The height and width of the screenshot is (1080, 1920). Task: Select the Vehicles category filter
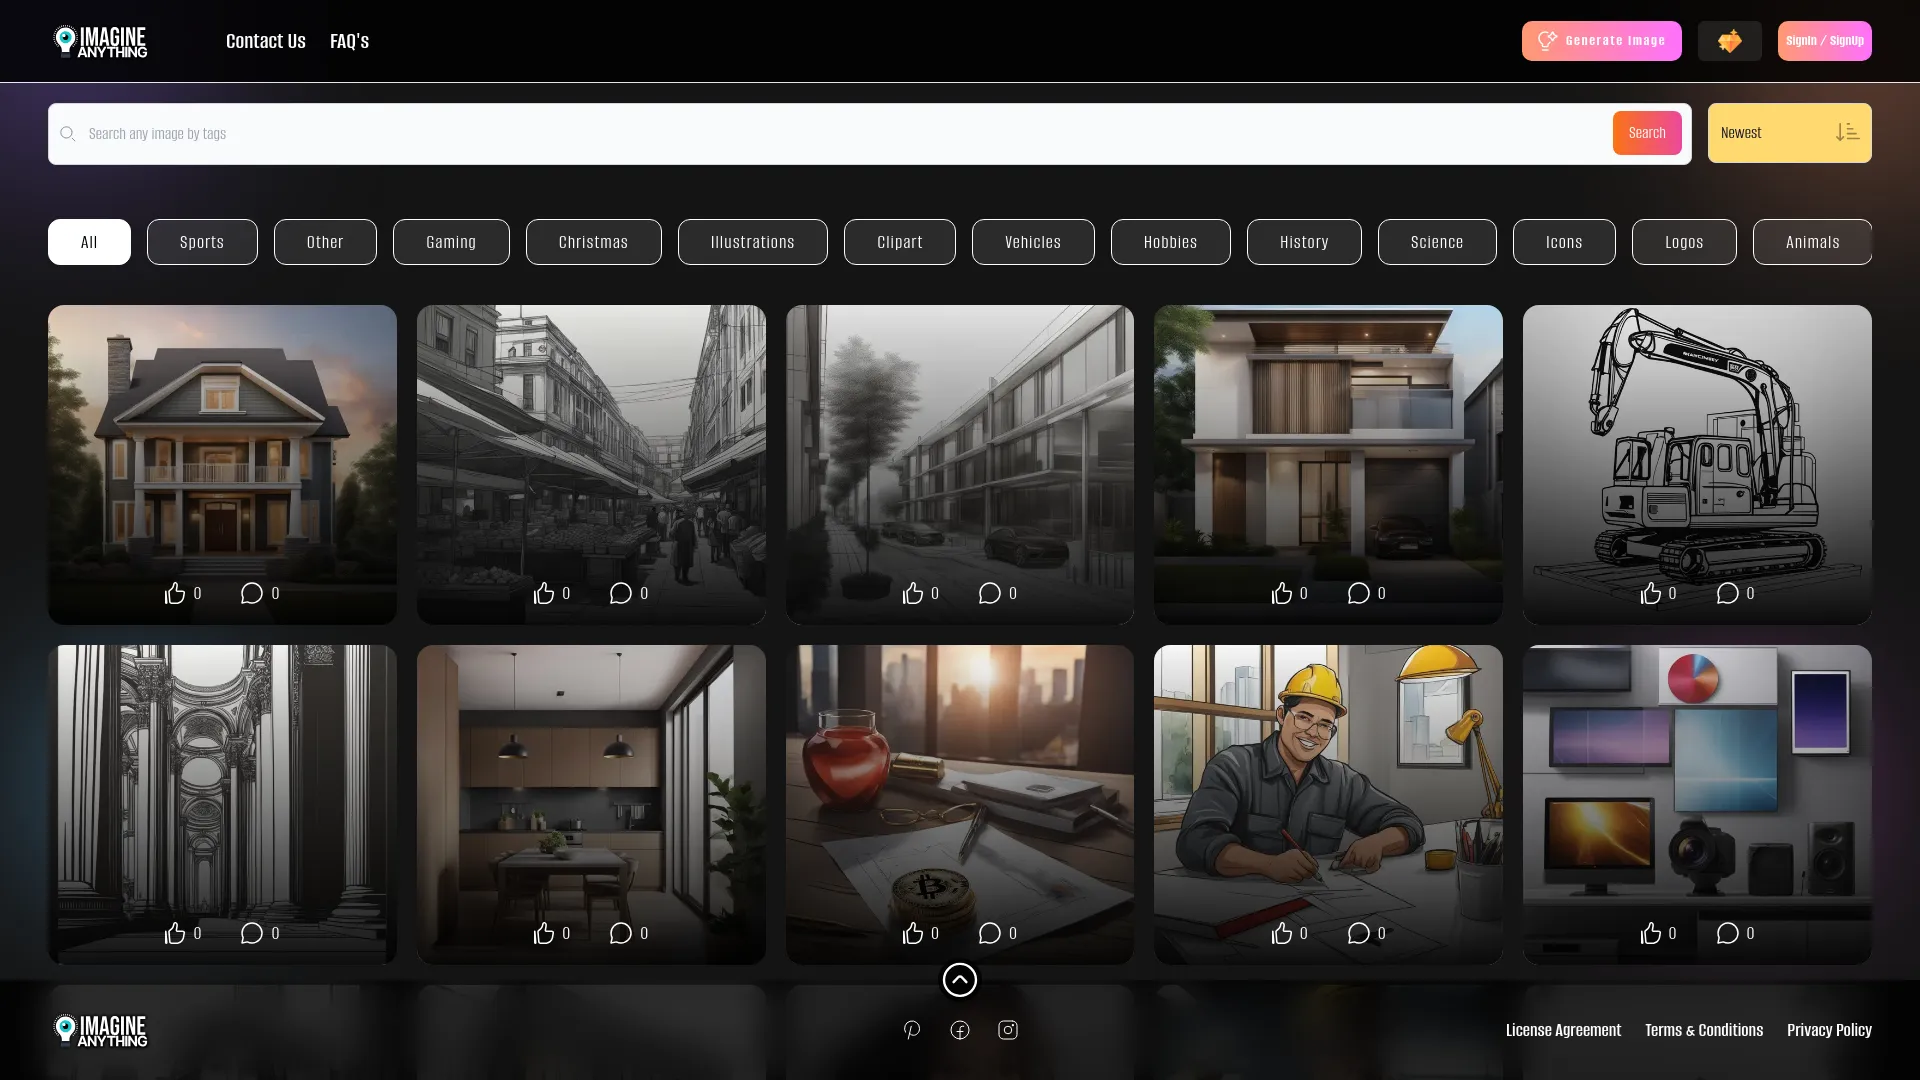point(1033,242)
